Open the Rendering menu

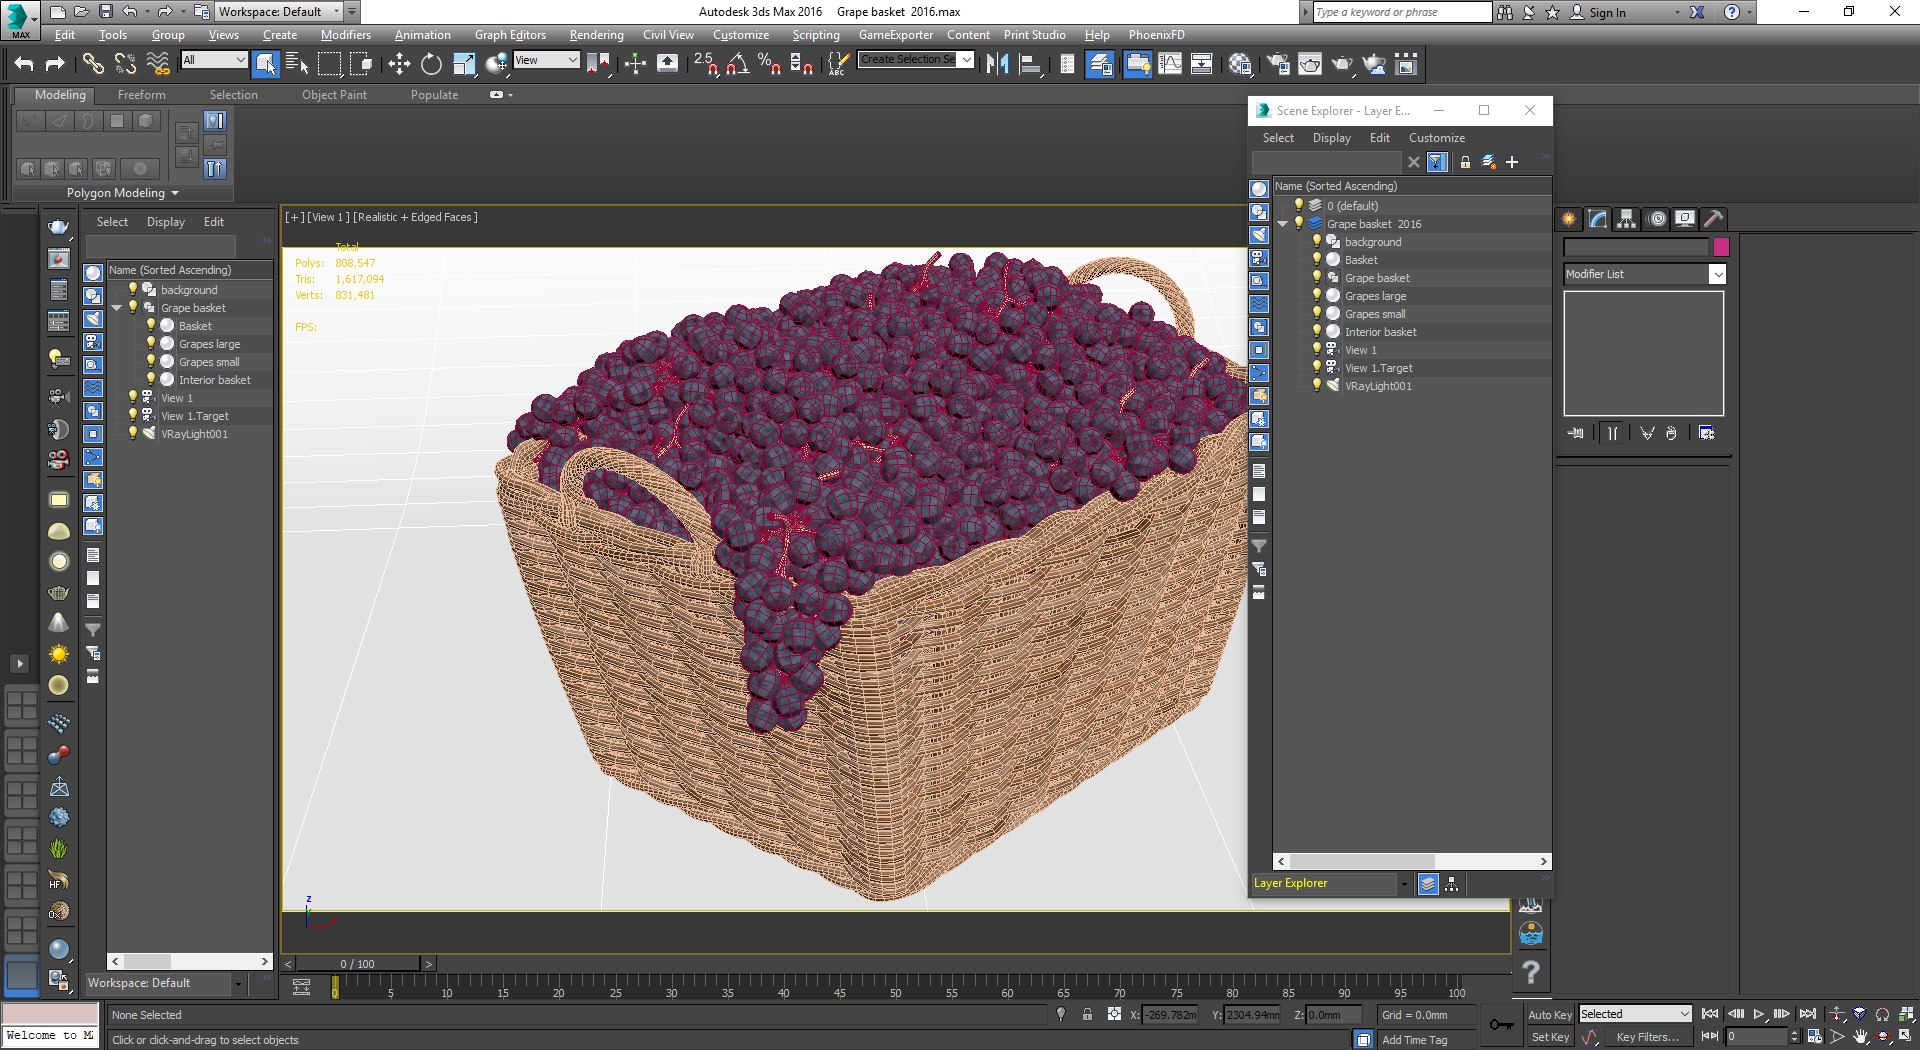coord(596,35)
